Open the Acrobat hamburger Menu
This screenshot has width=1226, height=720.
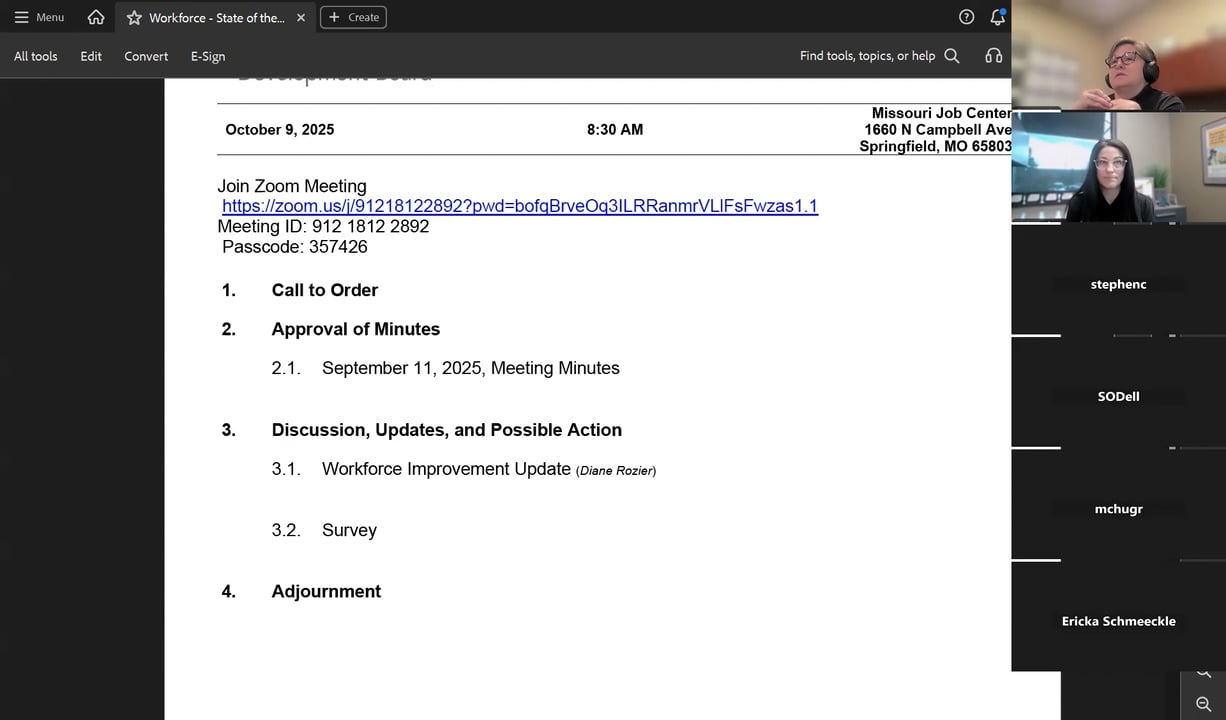click(22, 17)
